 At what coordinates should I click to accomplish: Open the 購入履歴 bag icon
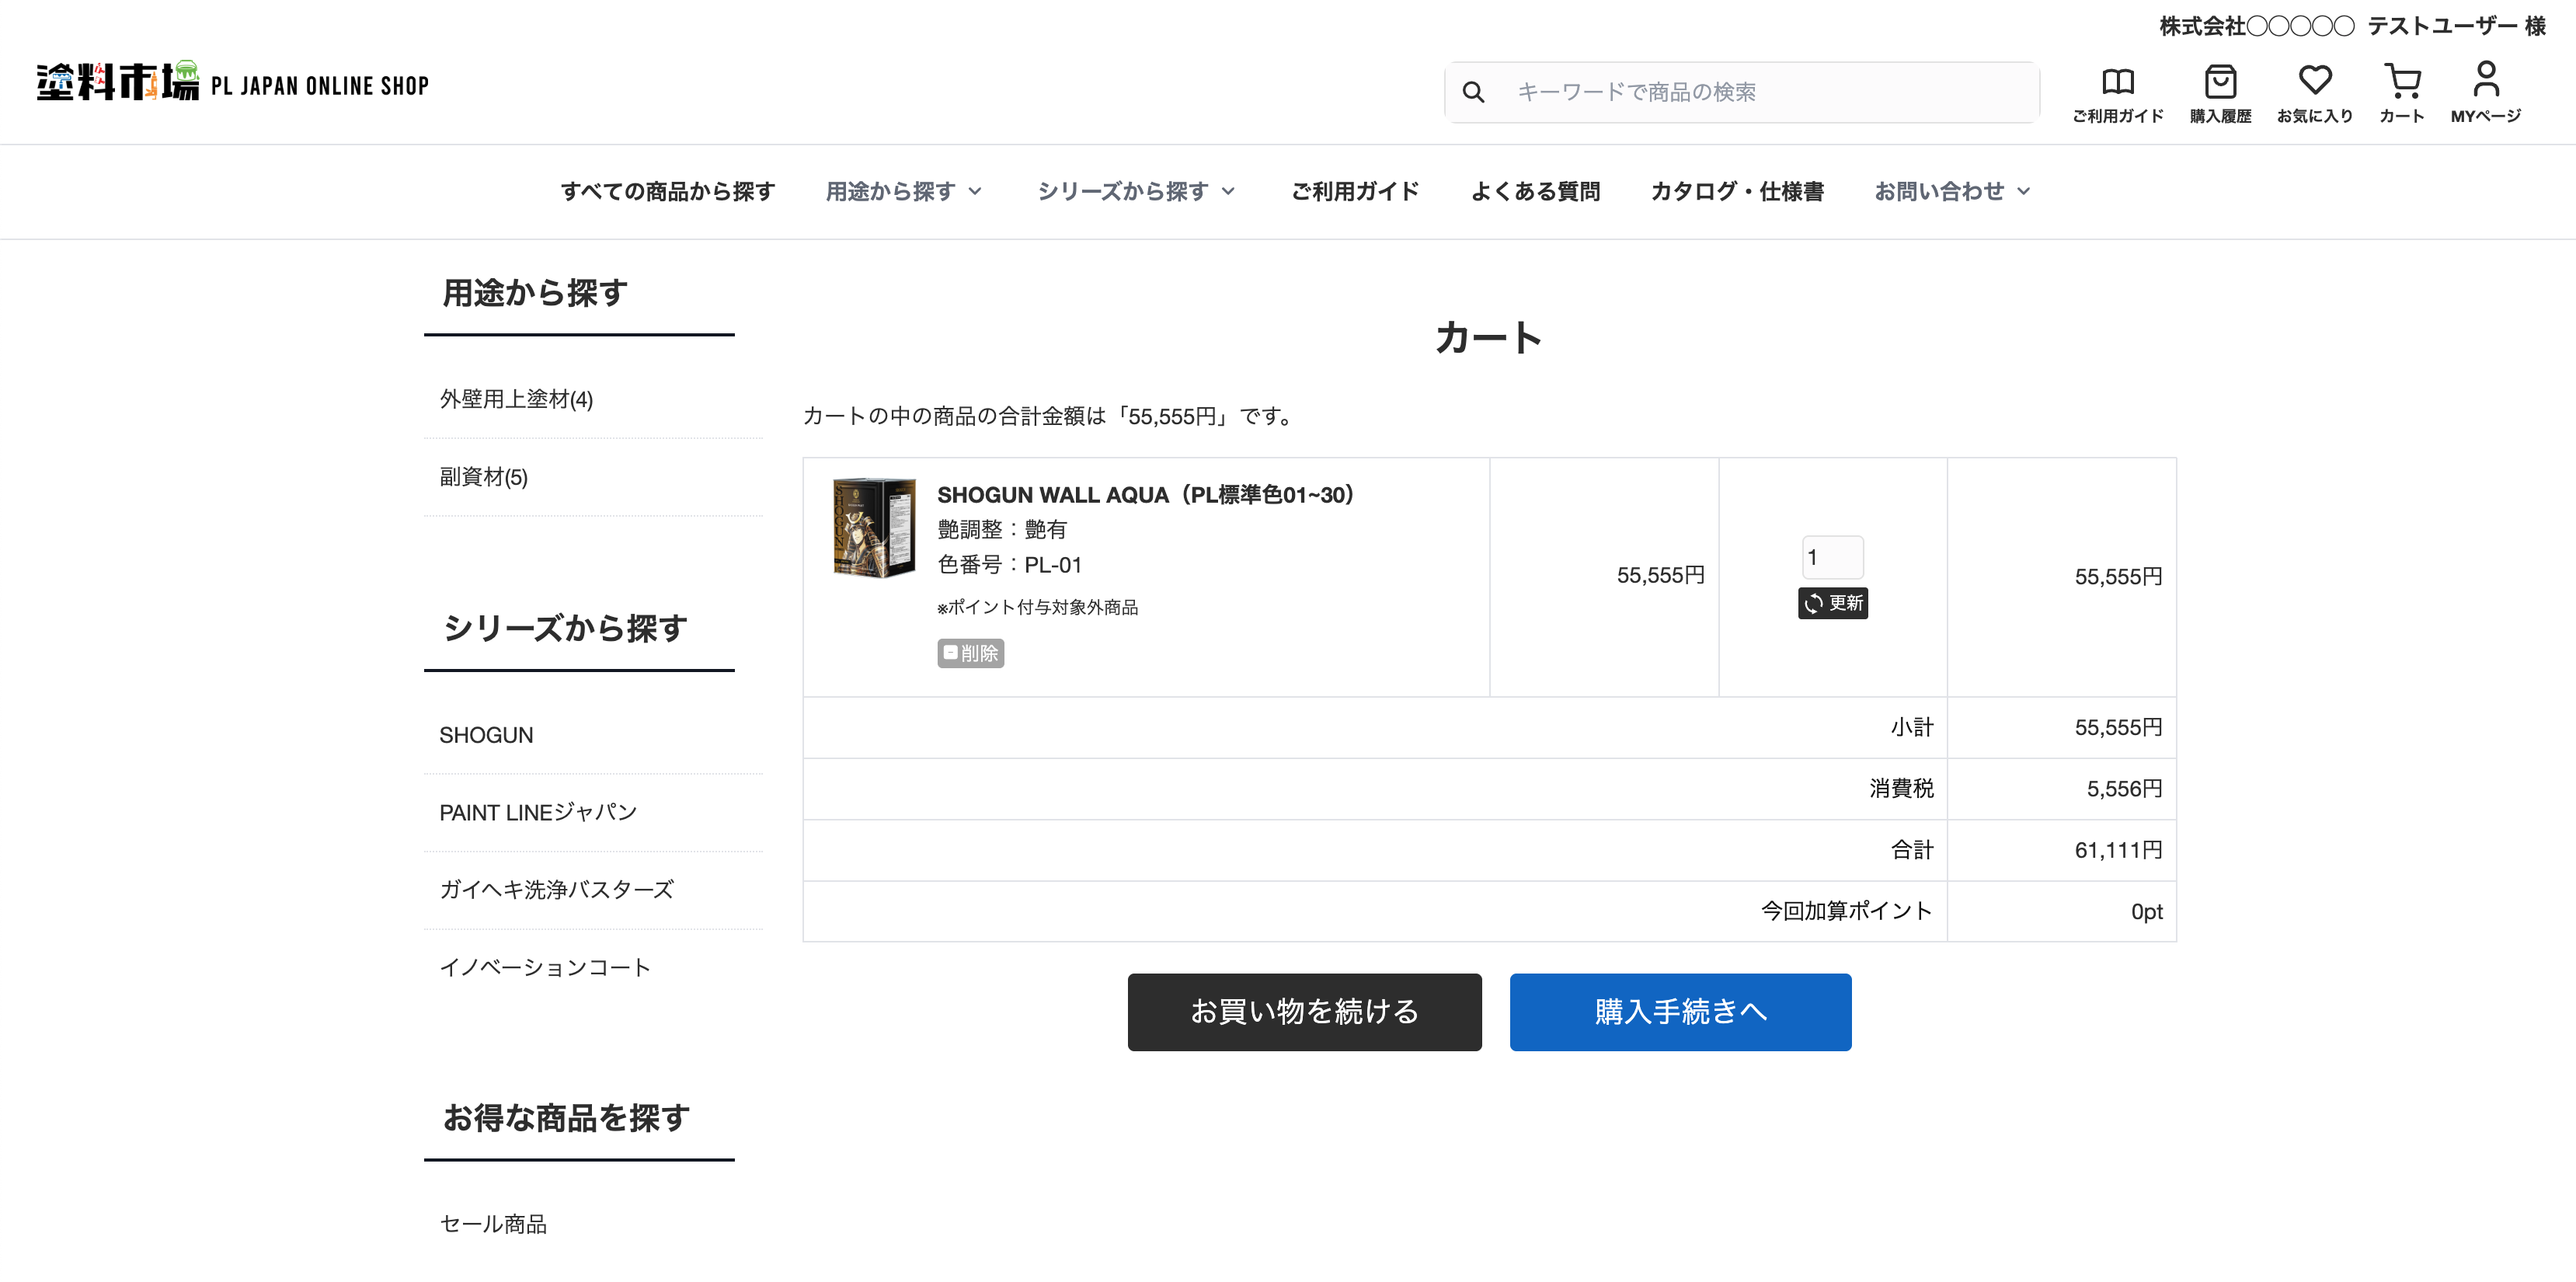[x=2220, y=82]
